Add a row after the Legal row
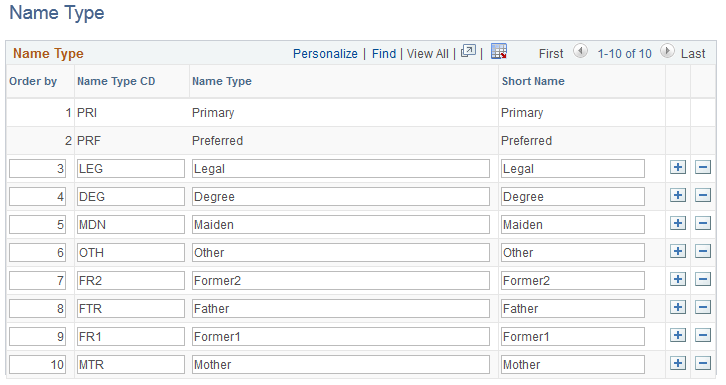 678,168
